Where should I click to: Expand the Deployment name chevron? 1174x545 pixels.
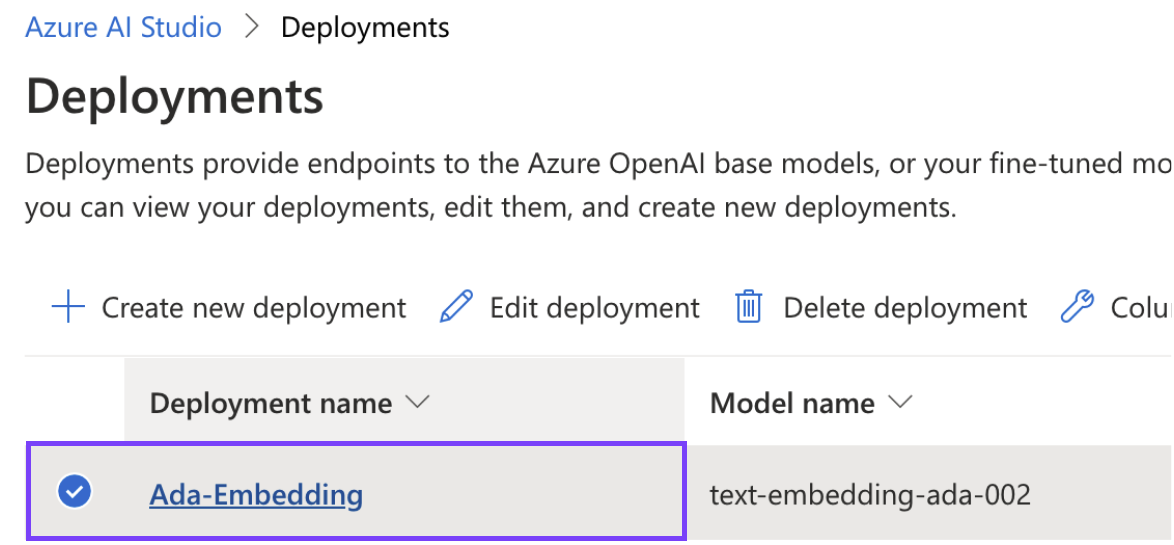click(x=416, y=403)
